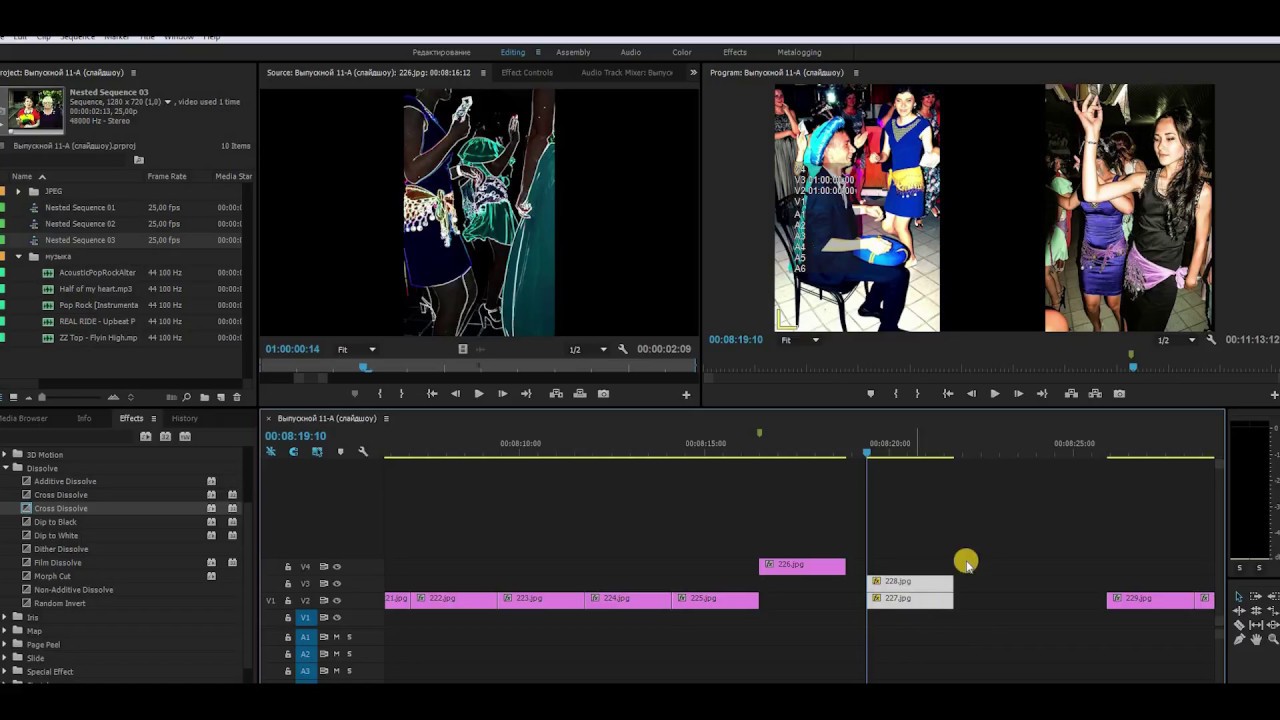This screenshot has height=720, width=1280.
Task: Export frame from Program monitor
Action: 1119,394
